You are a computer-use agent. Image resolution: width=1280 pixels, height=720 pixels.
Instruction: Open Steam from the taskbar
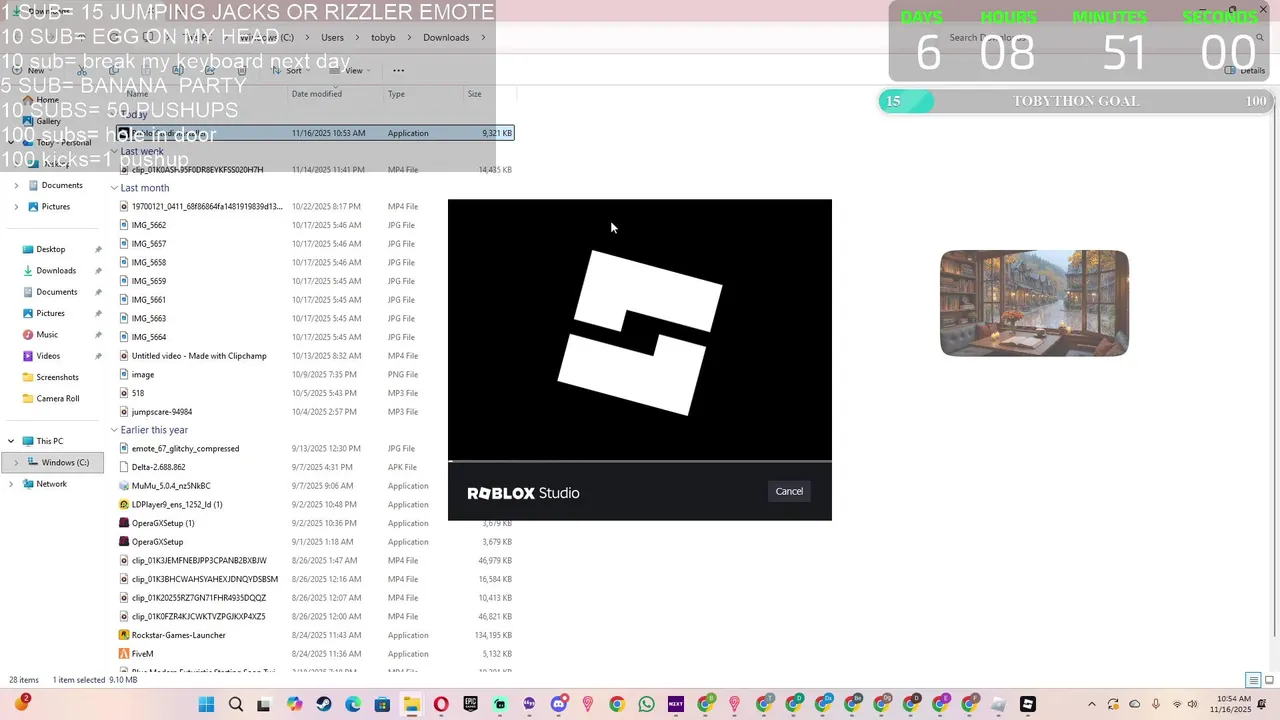(324, 705)
